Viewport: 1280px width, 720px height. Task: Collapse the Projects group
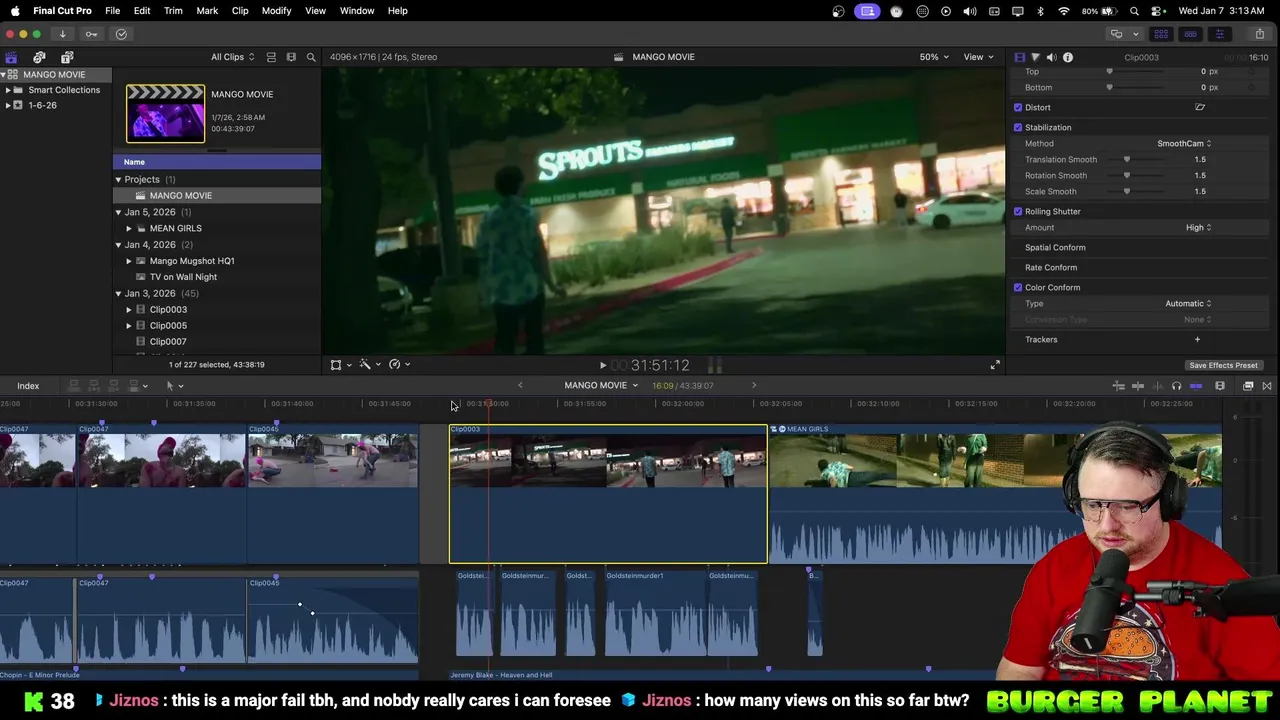click(x=118, y=180)
